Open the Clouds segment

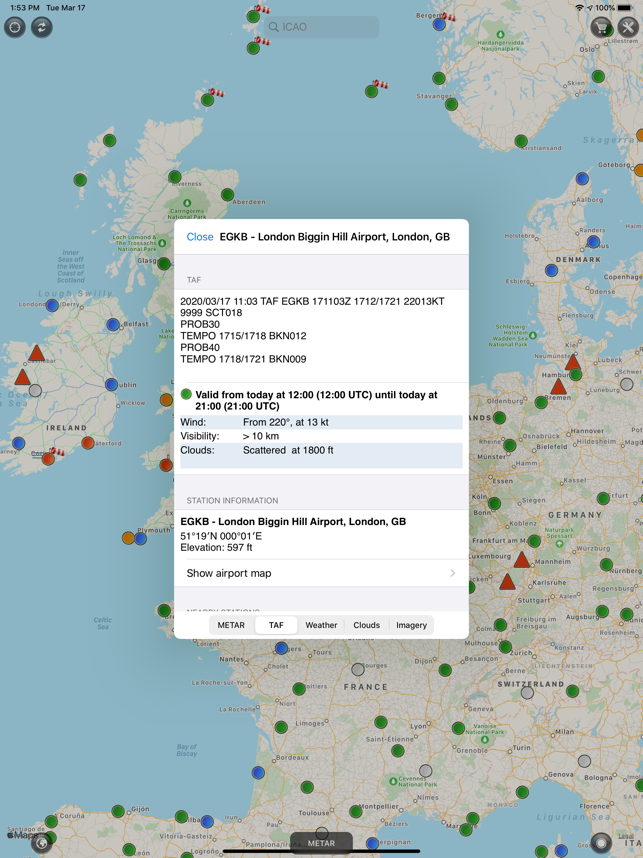(367, 625)
